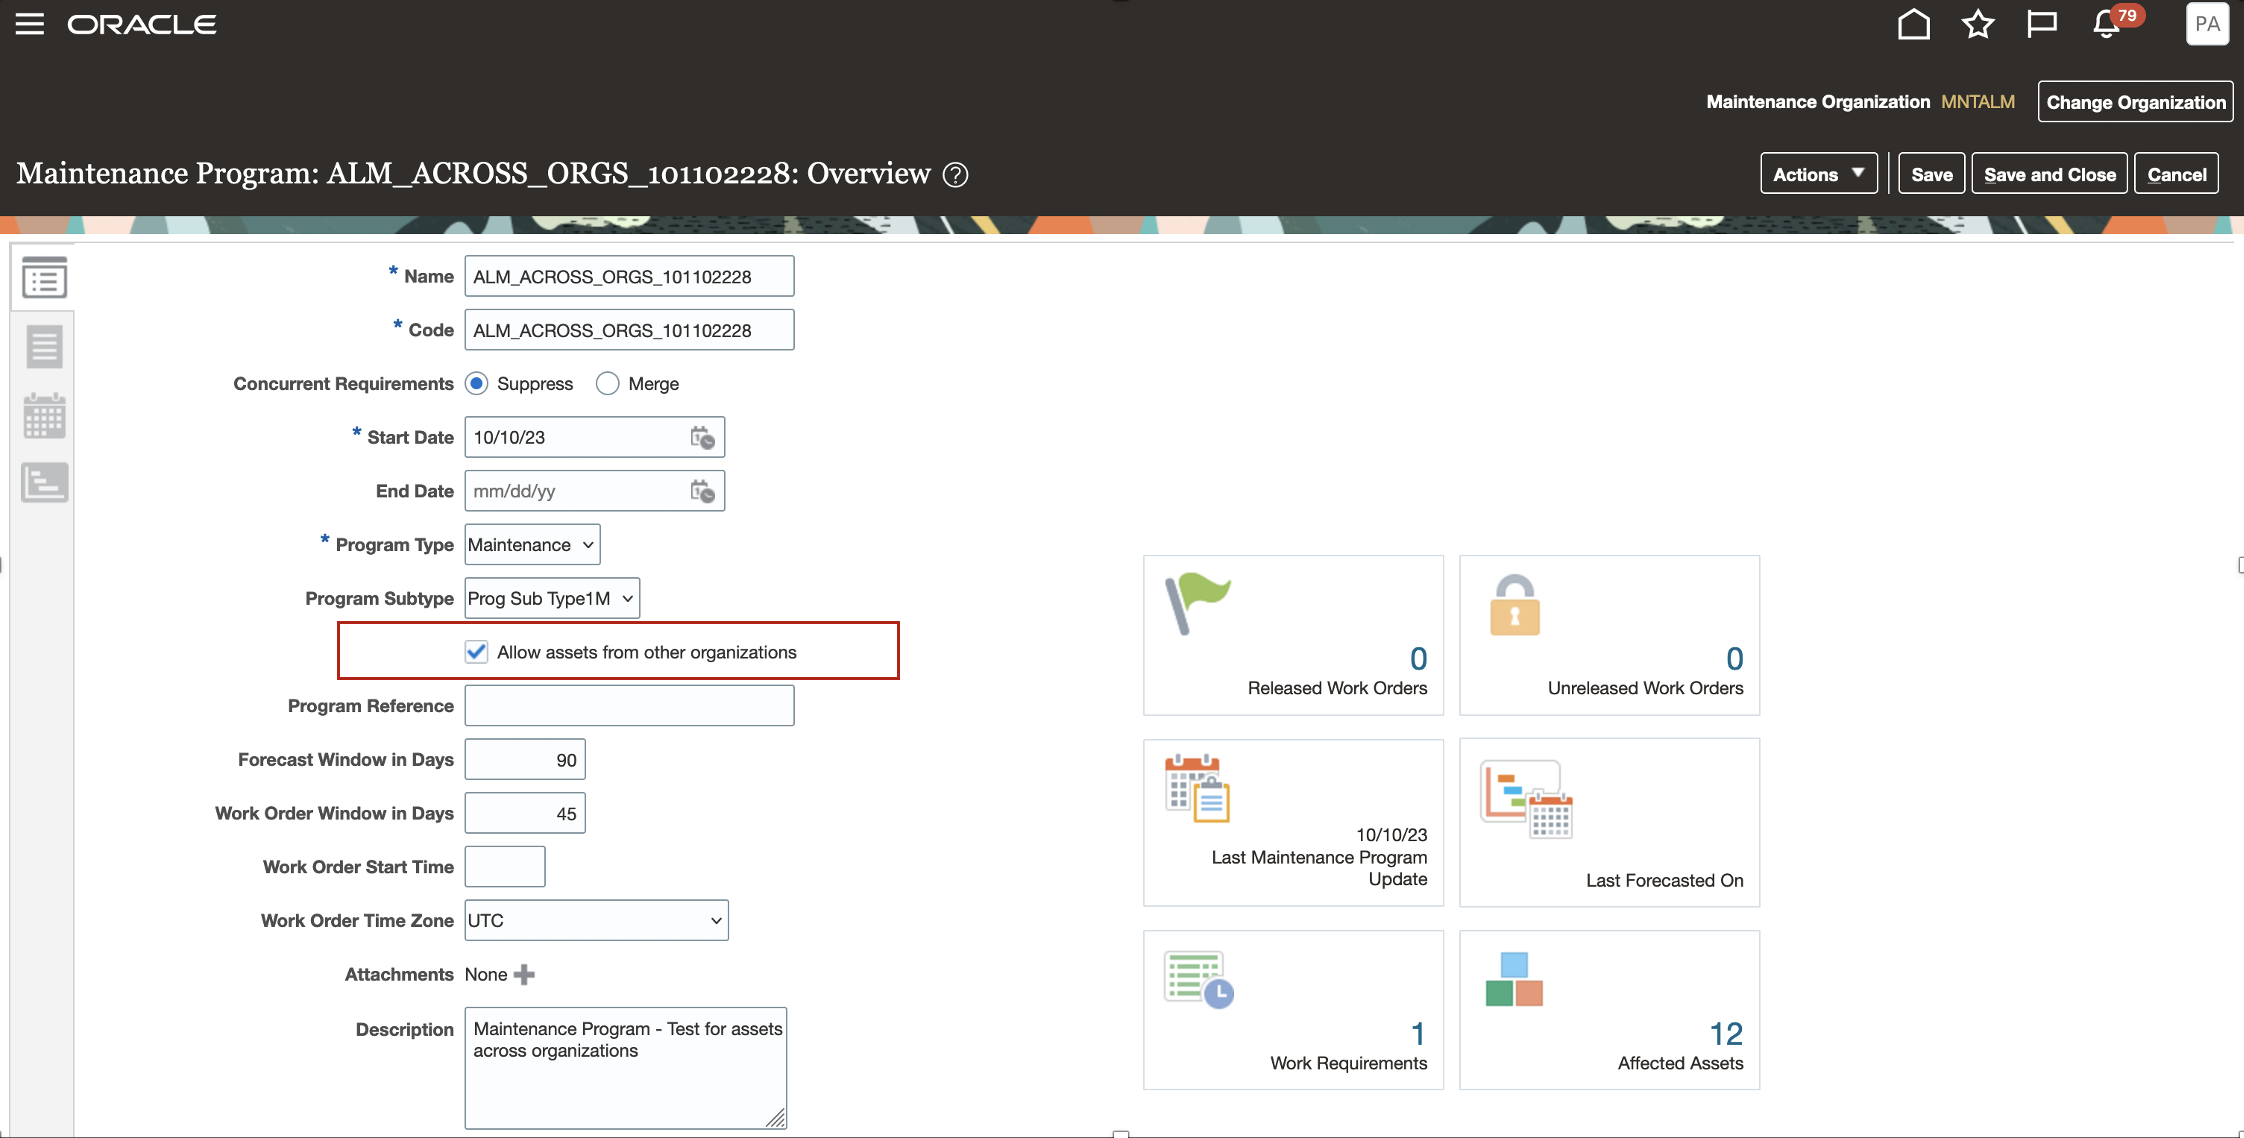Image resolution: width=2244 pixels, height=1138 pixels.
Task: Click Change Organization button
Action: [2135, 102]
